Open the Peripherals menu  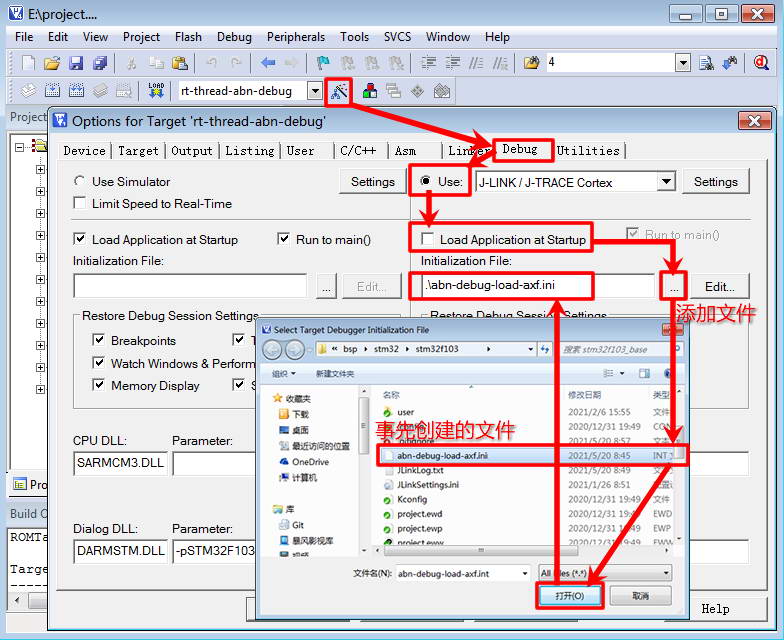295,37
